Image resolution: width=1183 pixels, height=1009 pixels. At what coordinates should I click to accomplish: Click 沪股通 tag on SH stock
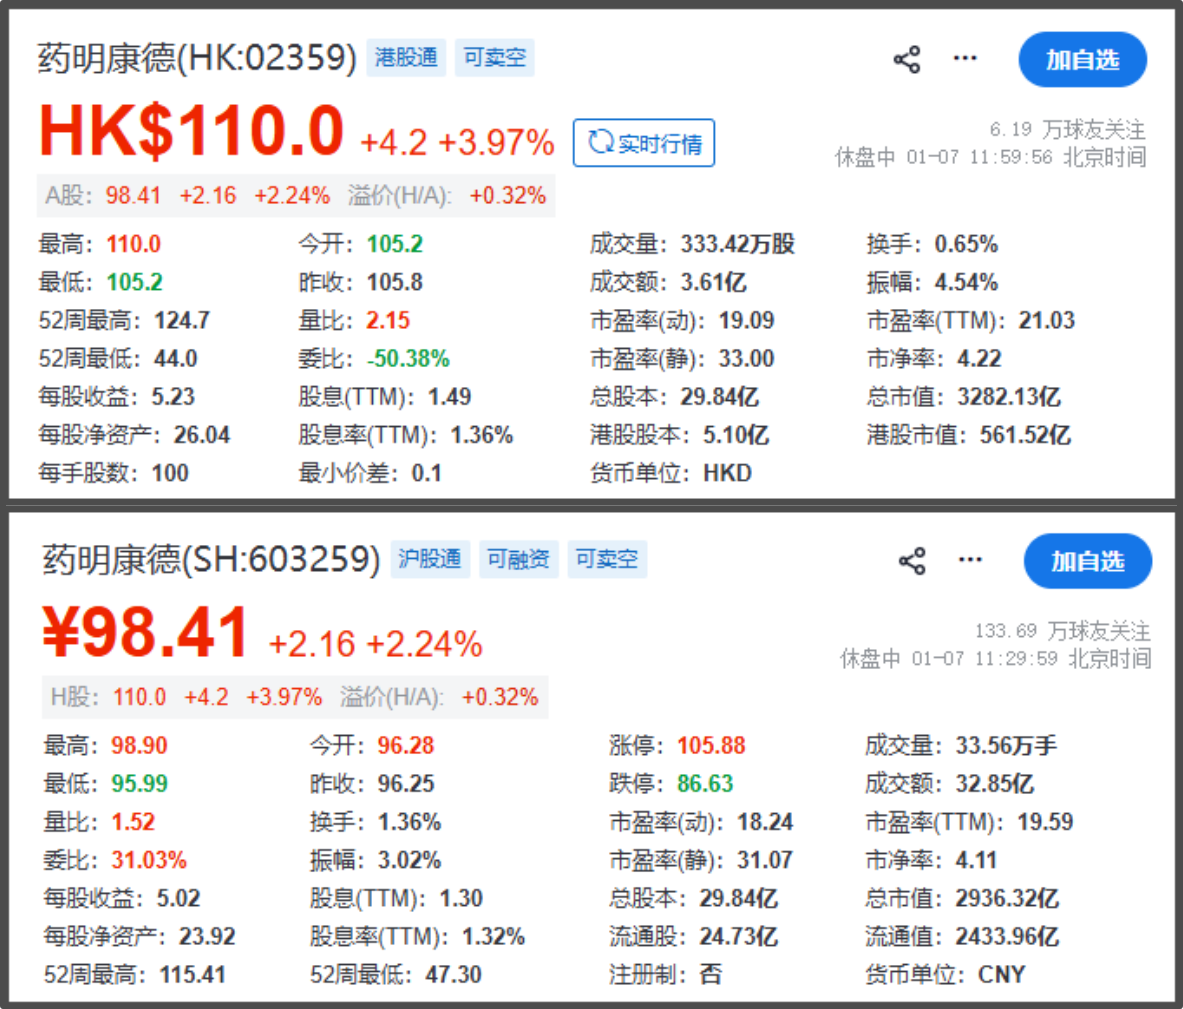coord(430,559)
